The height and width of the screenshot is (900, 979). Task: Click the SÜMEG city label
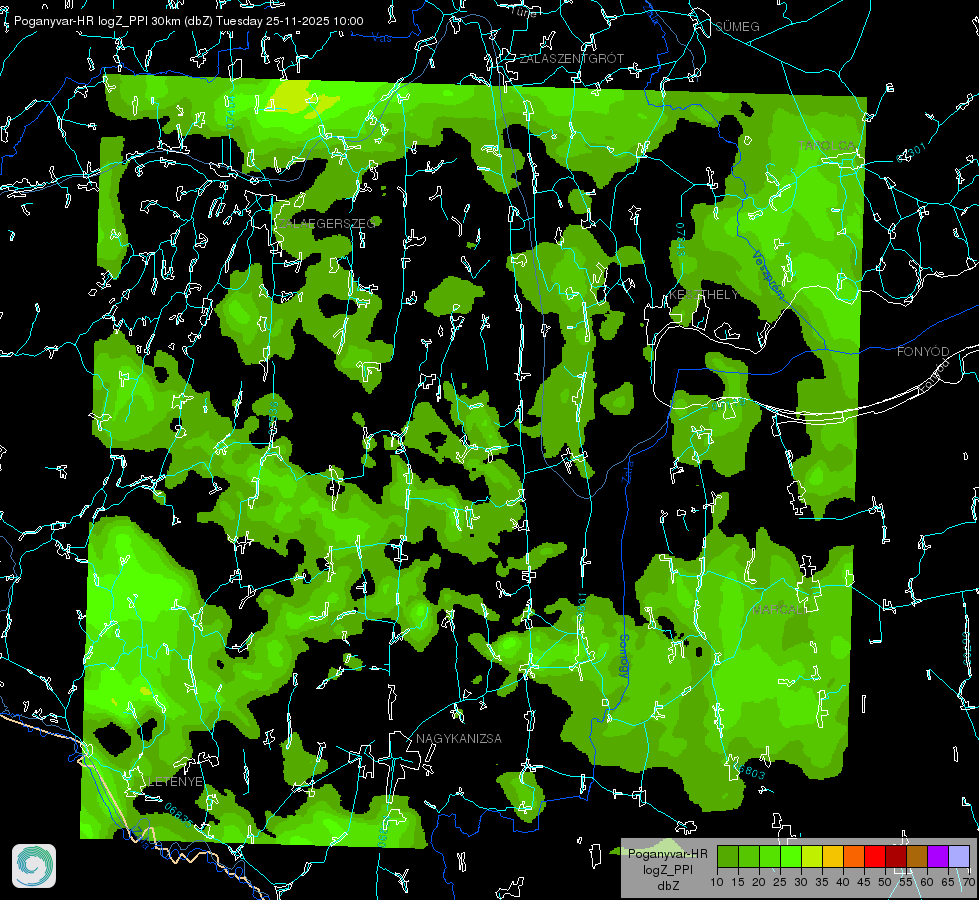(737, 26)
